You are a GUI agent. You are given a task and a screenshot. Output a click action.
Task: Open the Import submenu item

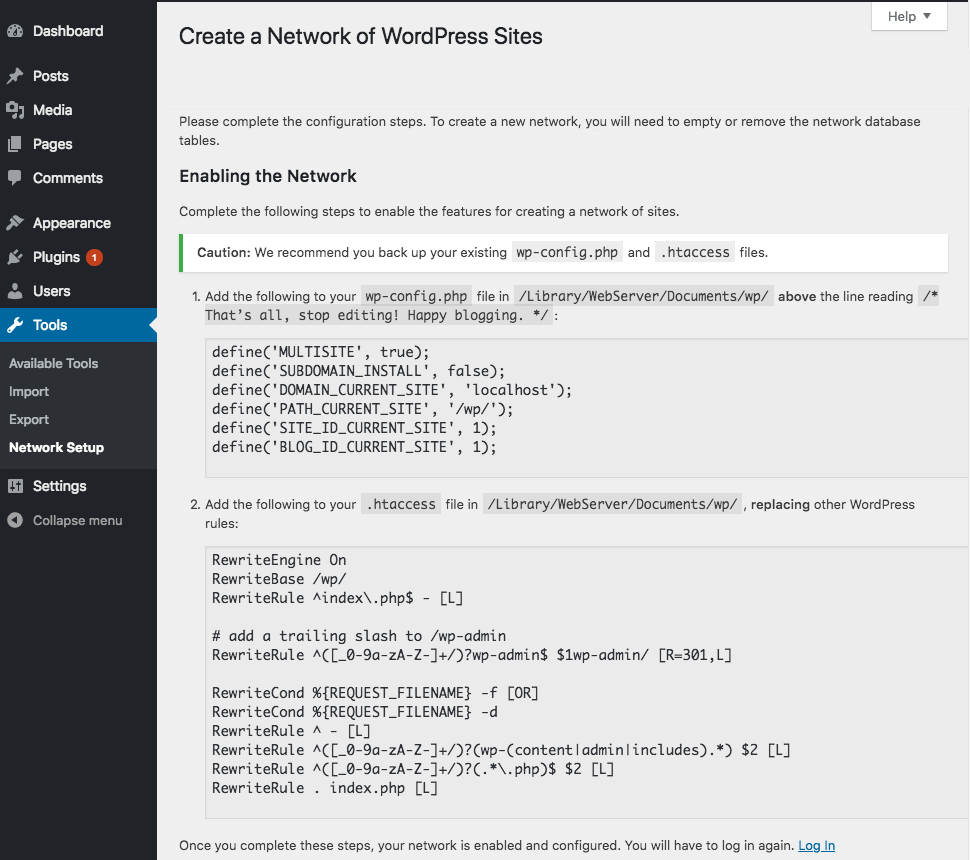[29, 392]
